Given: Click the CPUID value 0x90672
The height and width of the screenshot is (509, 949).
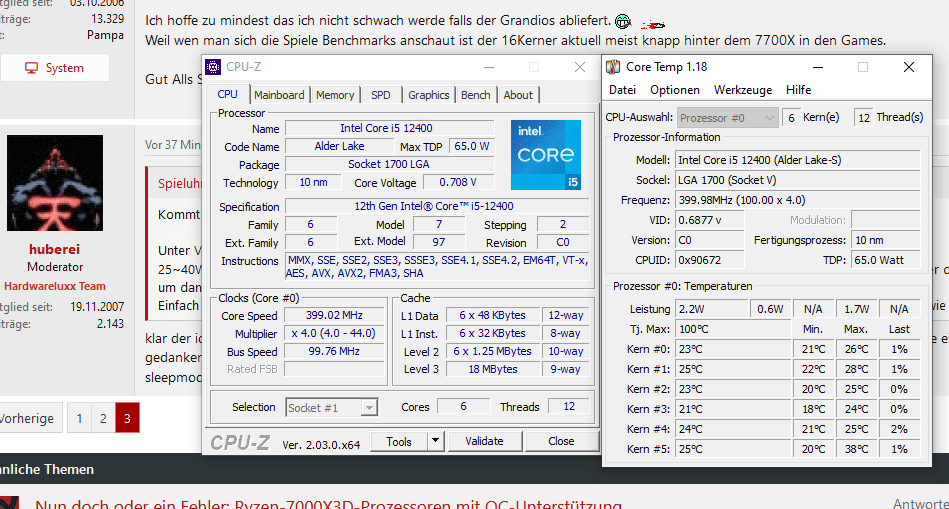Looking at the screenshot, I should [709, 260].
